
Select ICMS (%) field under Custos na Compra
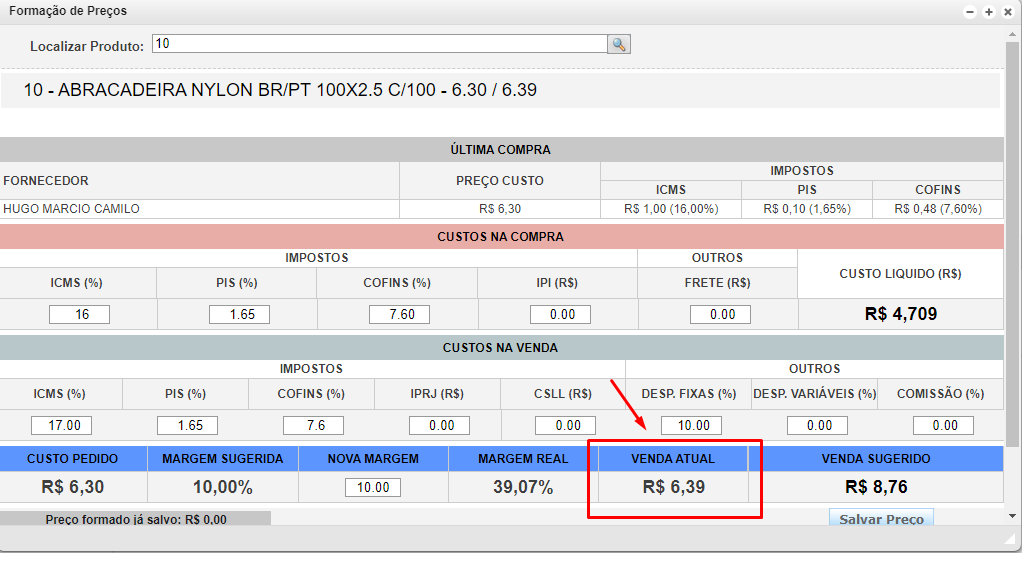[79, 314]
